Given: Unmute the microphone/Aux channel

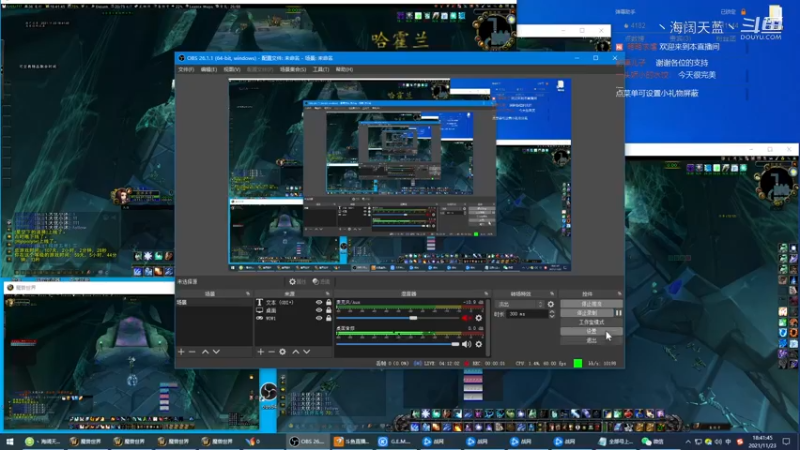Looking at the screenshot, I should click(466, 318).
